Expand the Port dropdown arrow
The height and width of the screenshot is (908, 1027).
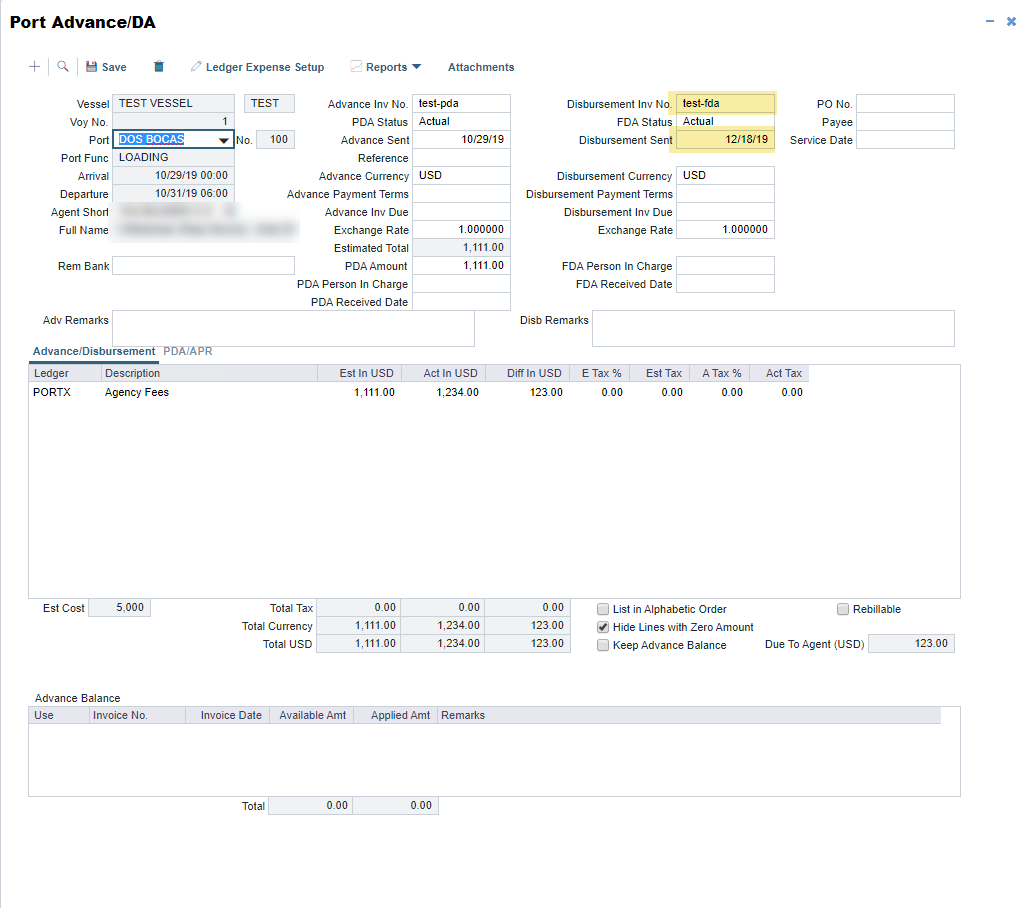click(x=224, y=140)
